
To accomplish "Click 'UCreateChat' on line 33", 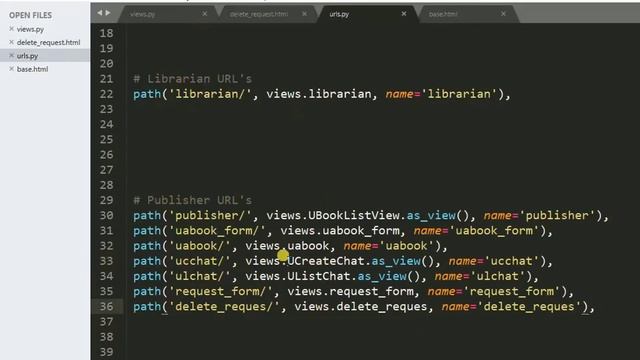I will point(326,261).
